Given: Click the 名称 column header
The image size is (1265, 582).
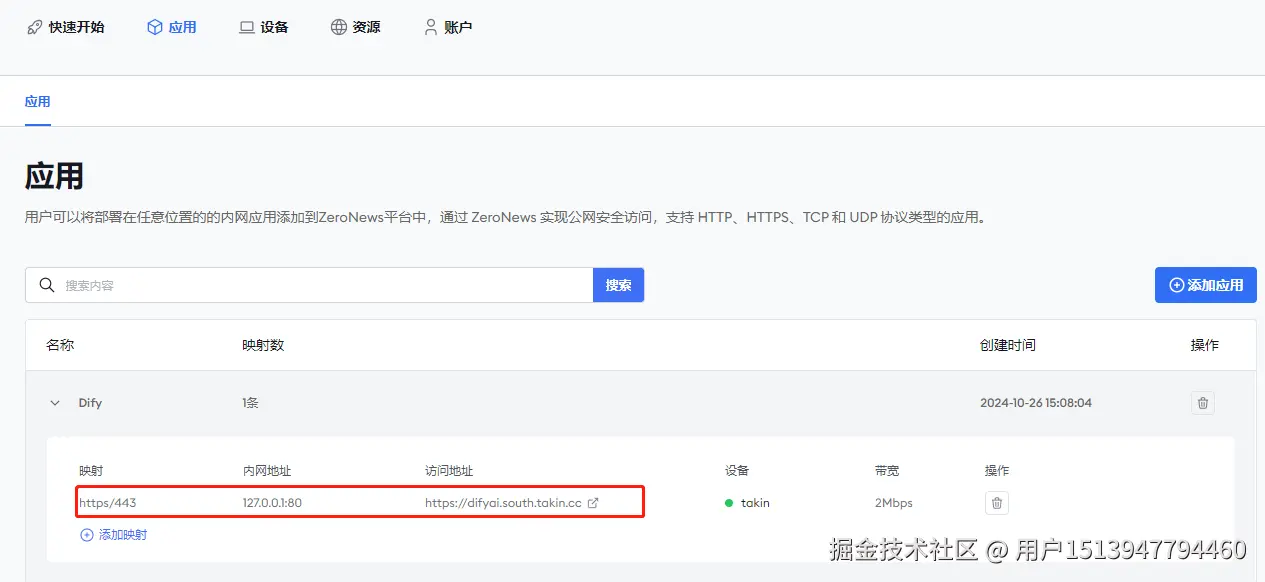Looking at the screenshot, I should click(x=60, y=345).
